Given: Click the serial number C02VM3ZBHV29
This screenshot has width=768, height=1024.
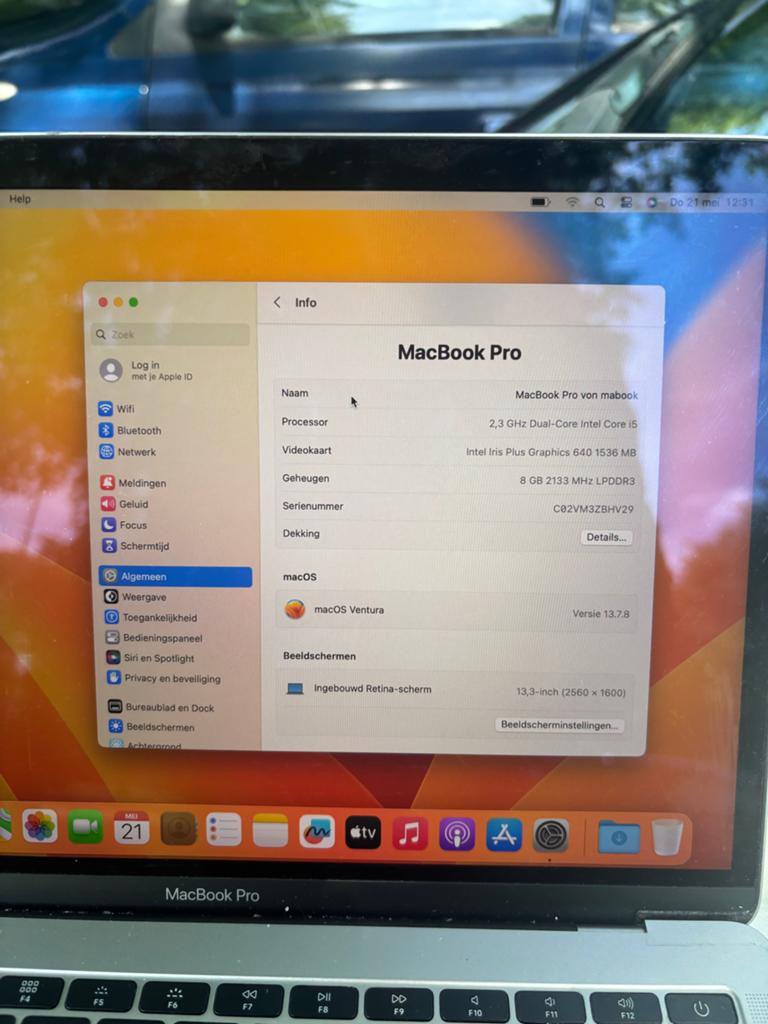Looking at the screenshot, I should [x=593, y=509].
